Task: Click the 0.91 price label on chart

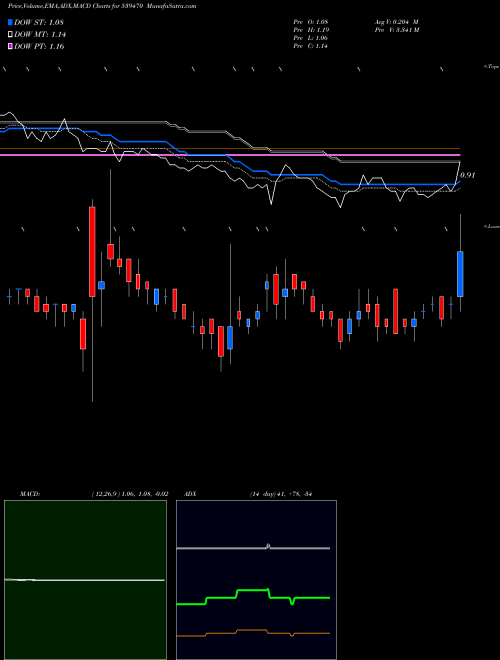Action: pyautogui.click(x=468, y=176)
